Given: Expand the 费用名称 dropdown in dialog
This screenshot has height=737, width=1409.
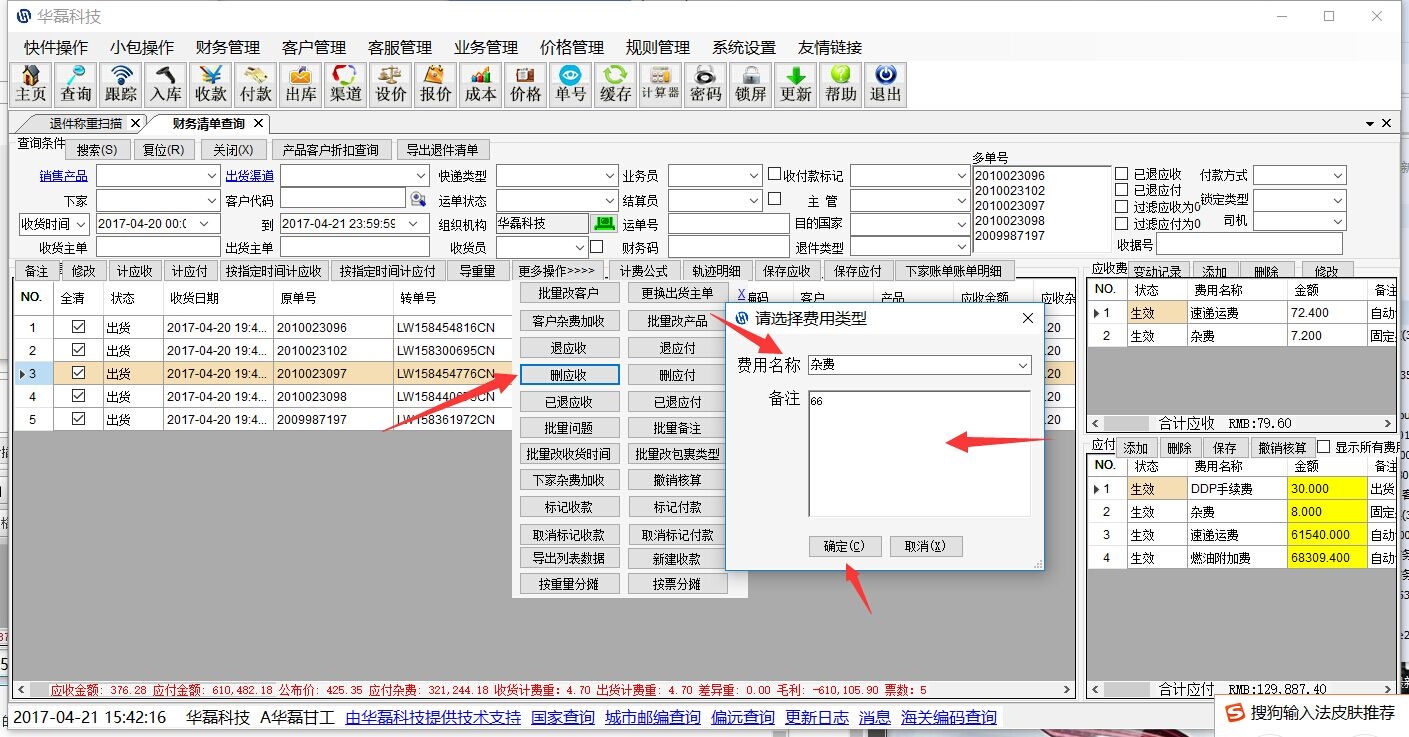Looking at the screenshot, I should pos(1022,366).
